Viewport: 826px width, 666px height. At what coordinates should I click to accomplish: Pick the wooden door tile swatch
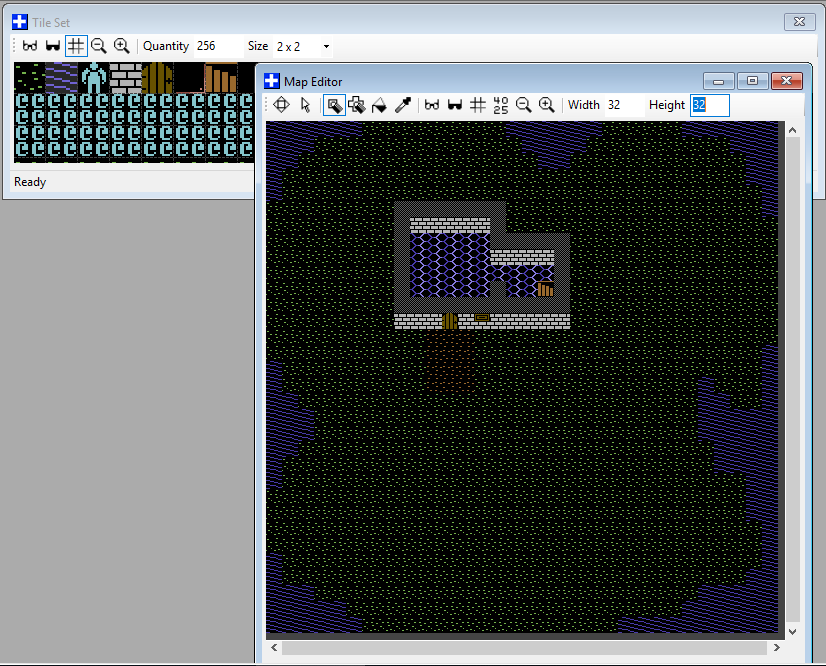tap(157, 77)
